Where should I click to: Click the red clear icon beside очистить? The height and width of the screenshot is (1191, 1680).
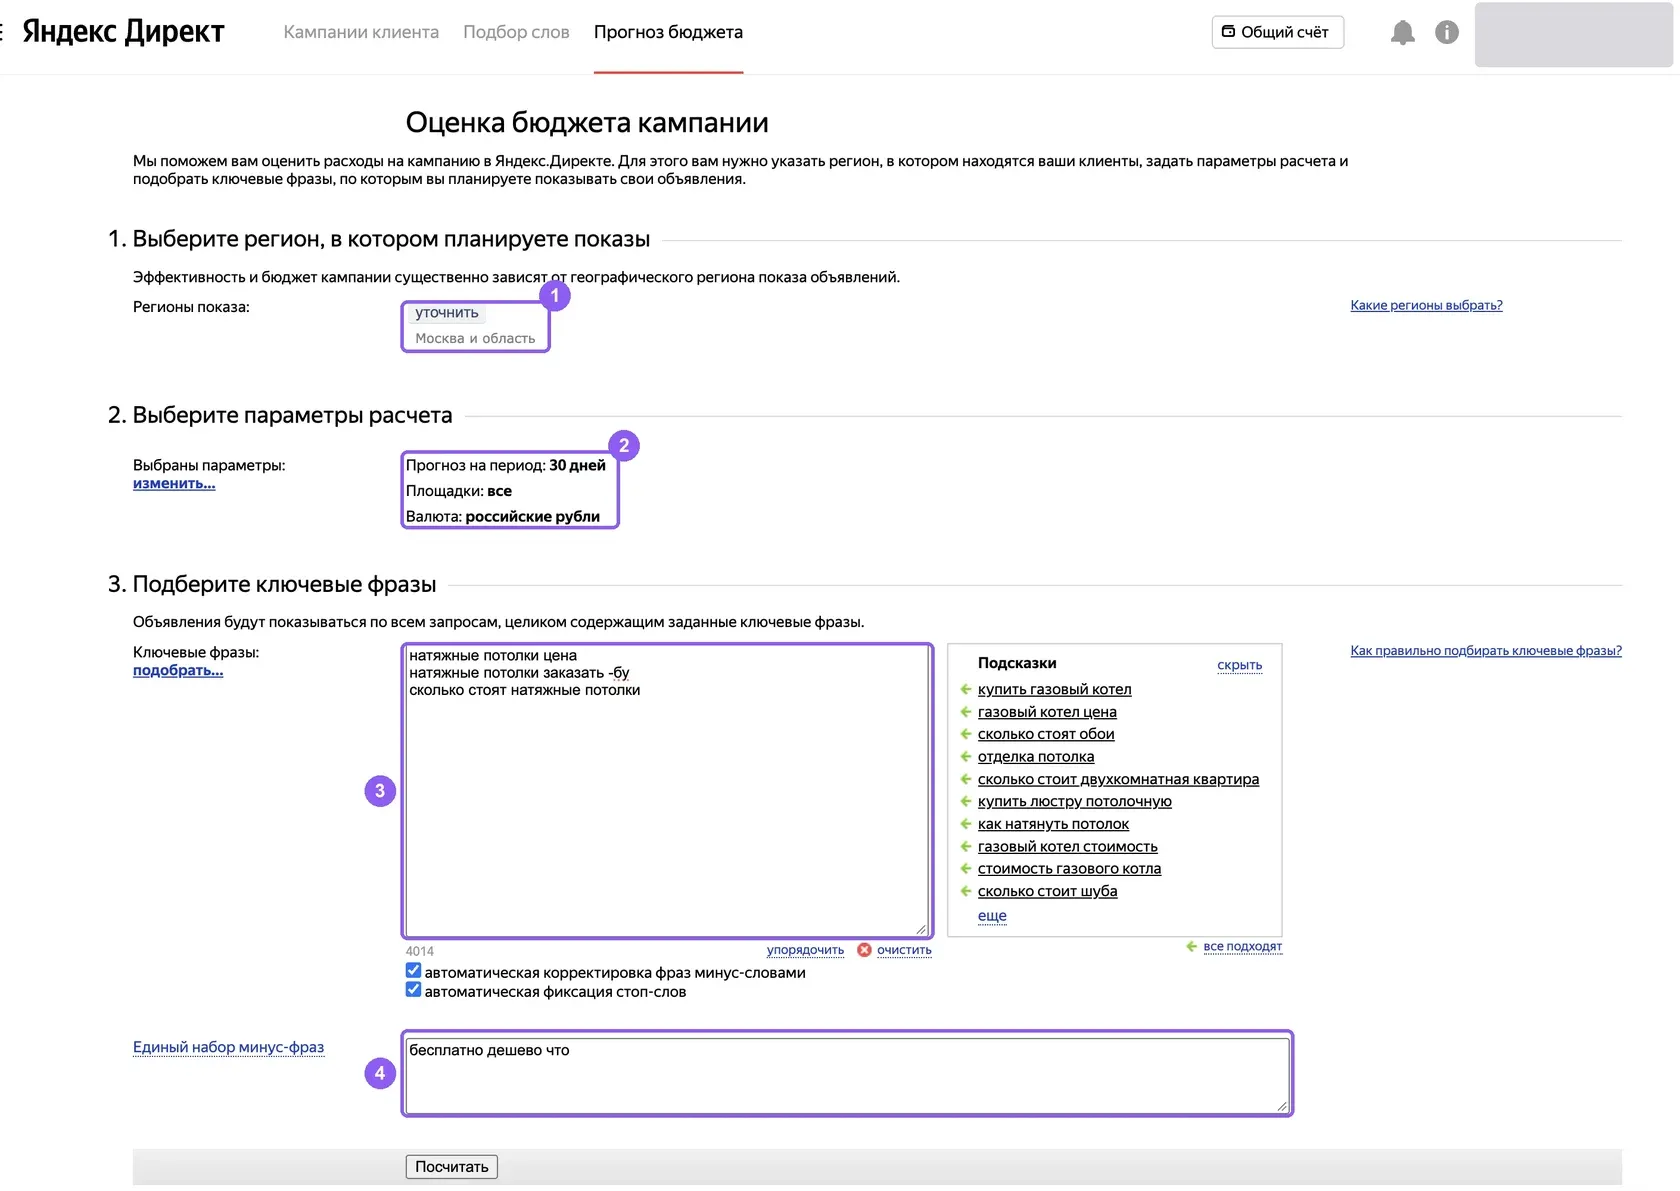click(x=864, y=950)
